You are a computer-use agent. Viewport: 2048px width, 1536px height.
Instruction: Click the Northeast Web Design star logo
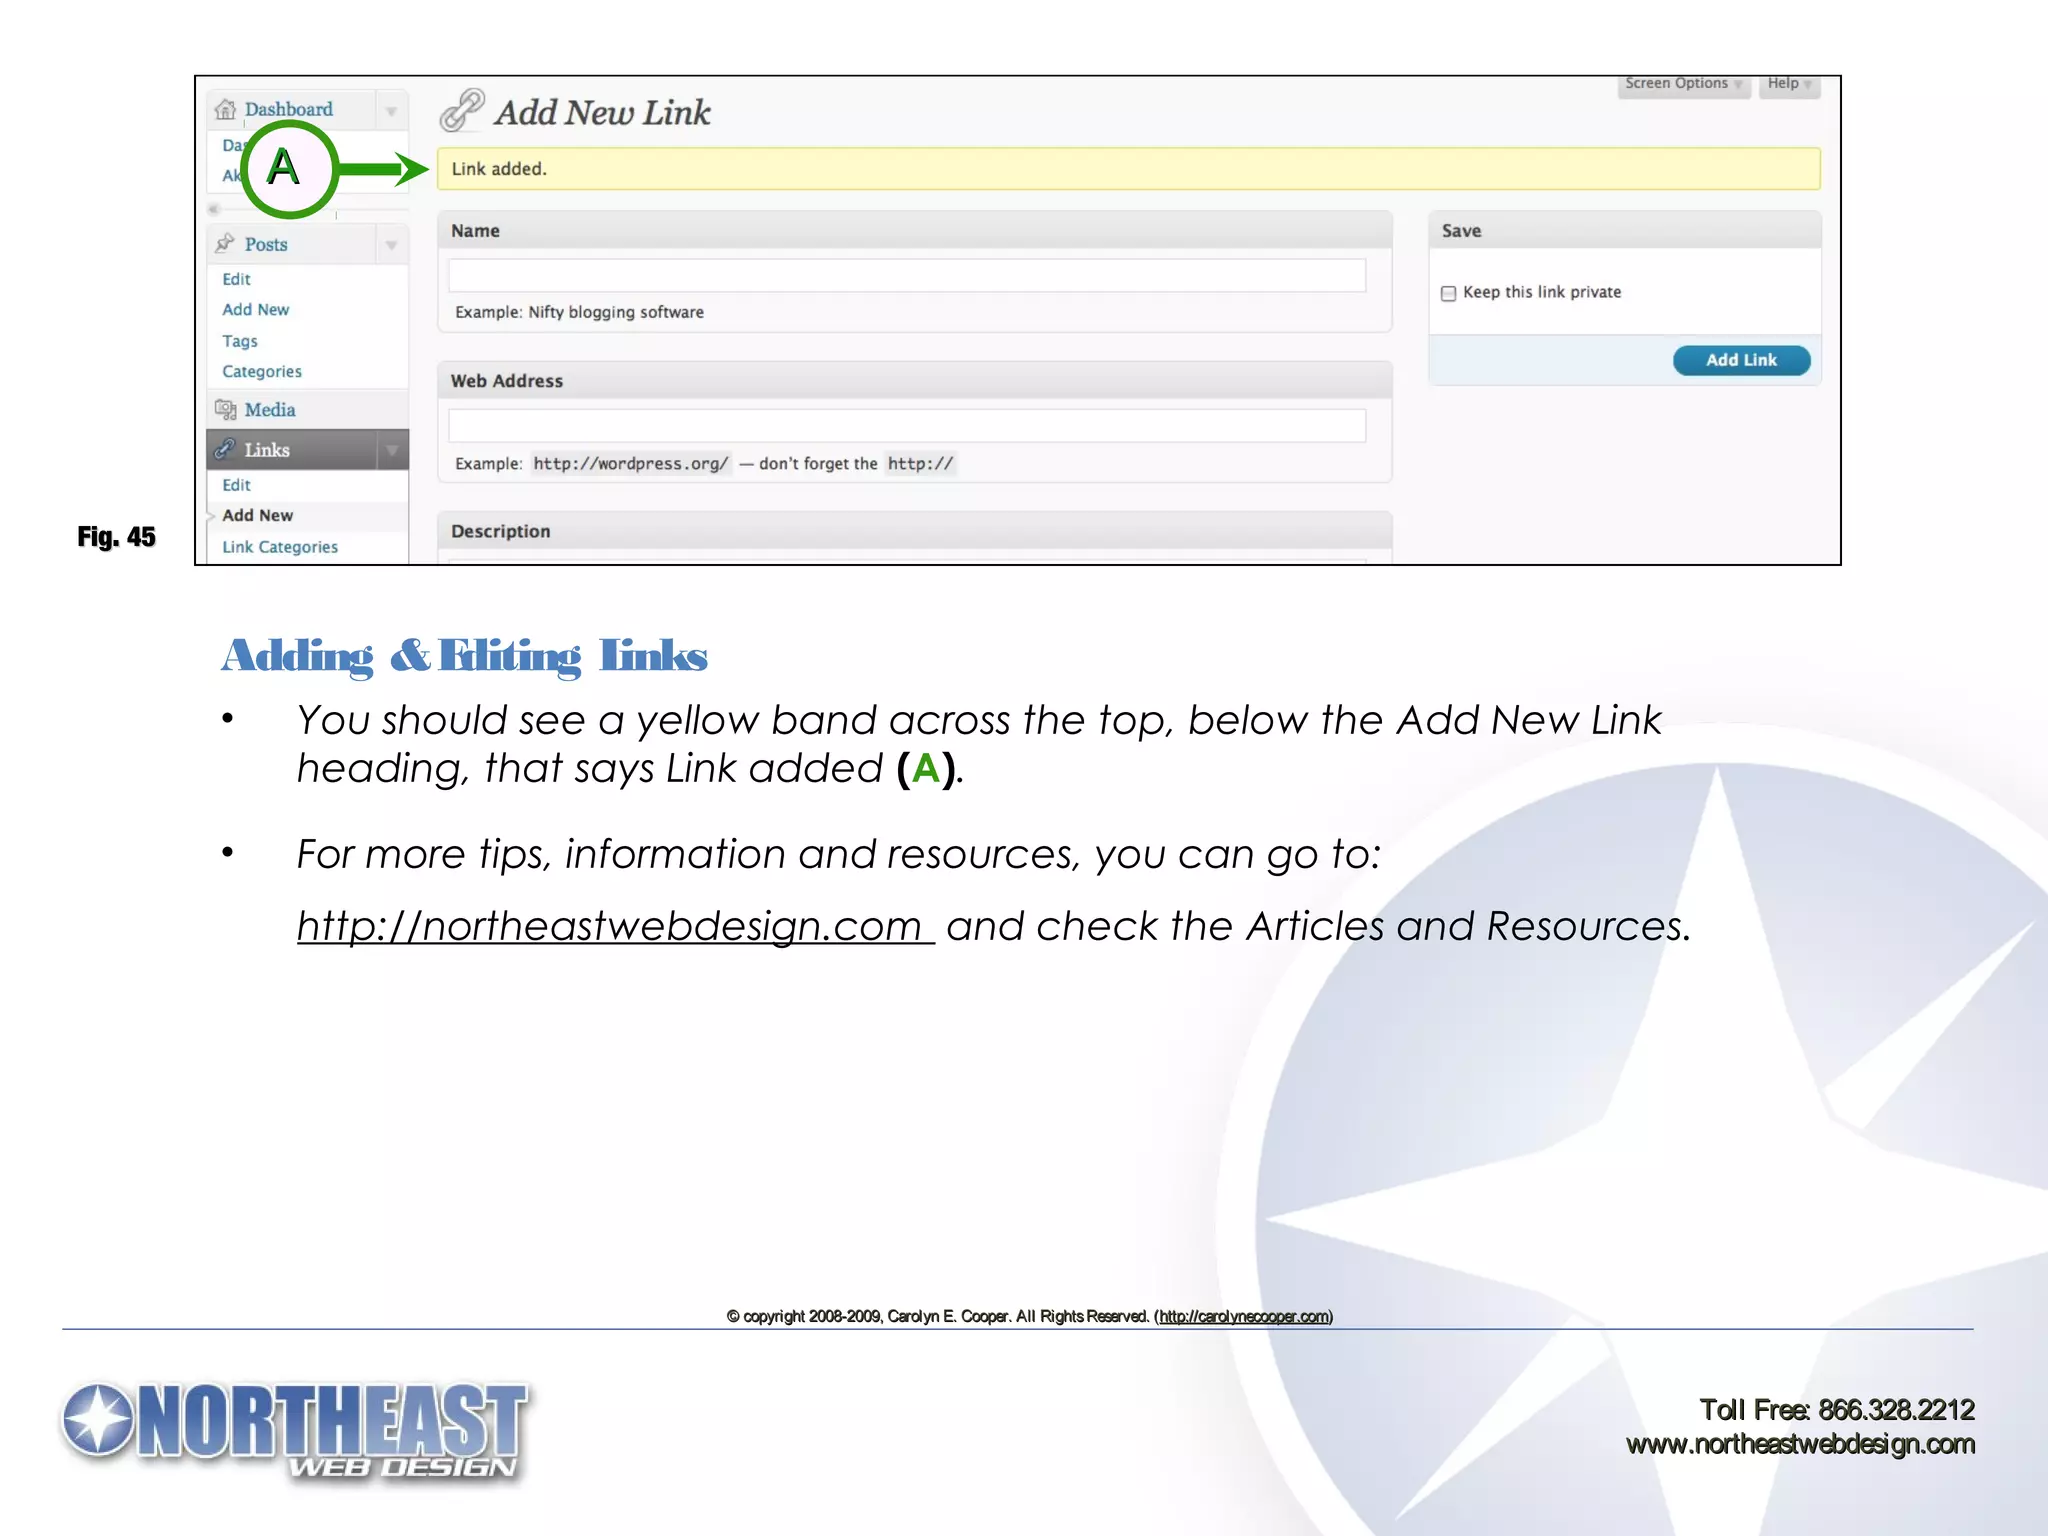98,1421
